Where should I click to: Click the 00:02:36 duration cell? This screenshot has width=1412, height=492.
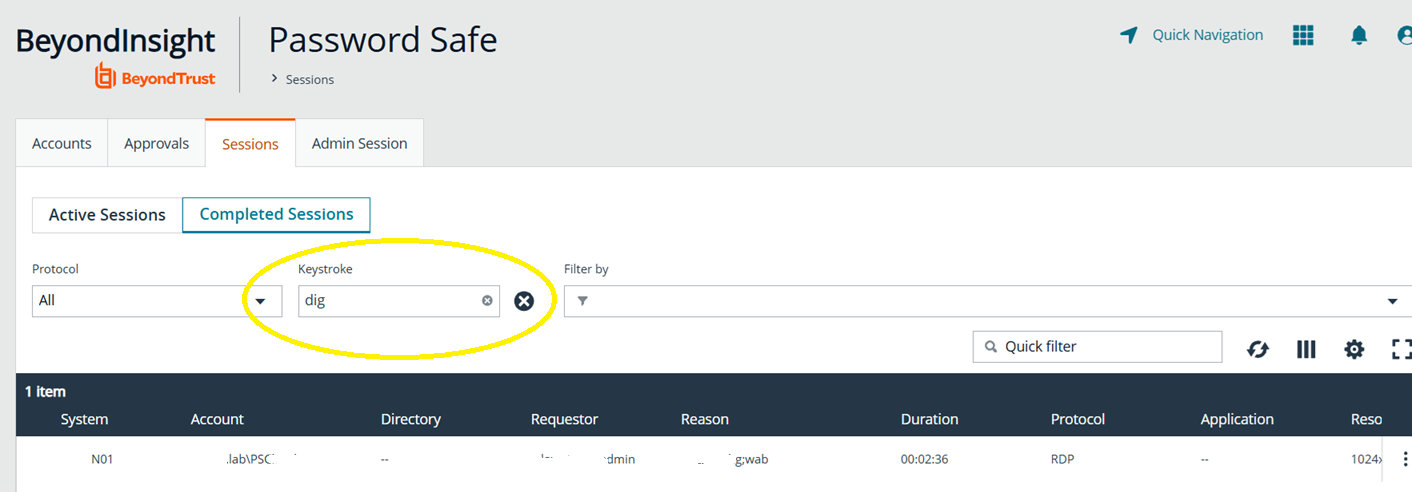pos(924,460)
